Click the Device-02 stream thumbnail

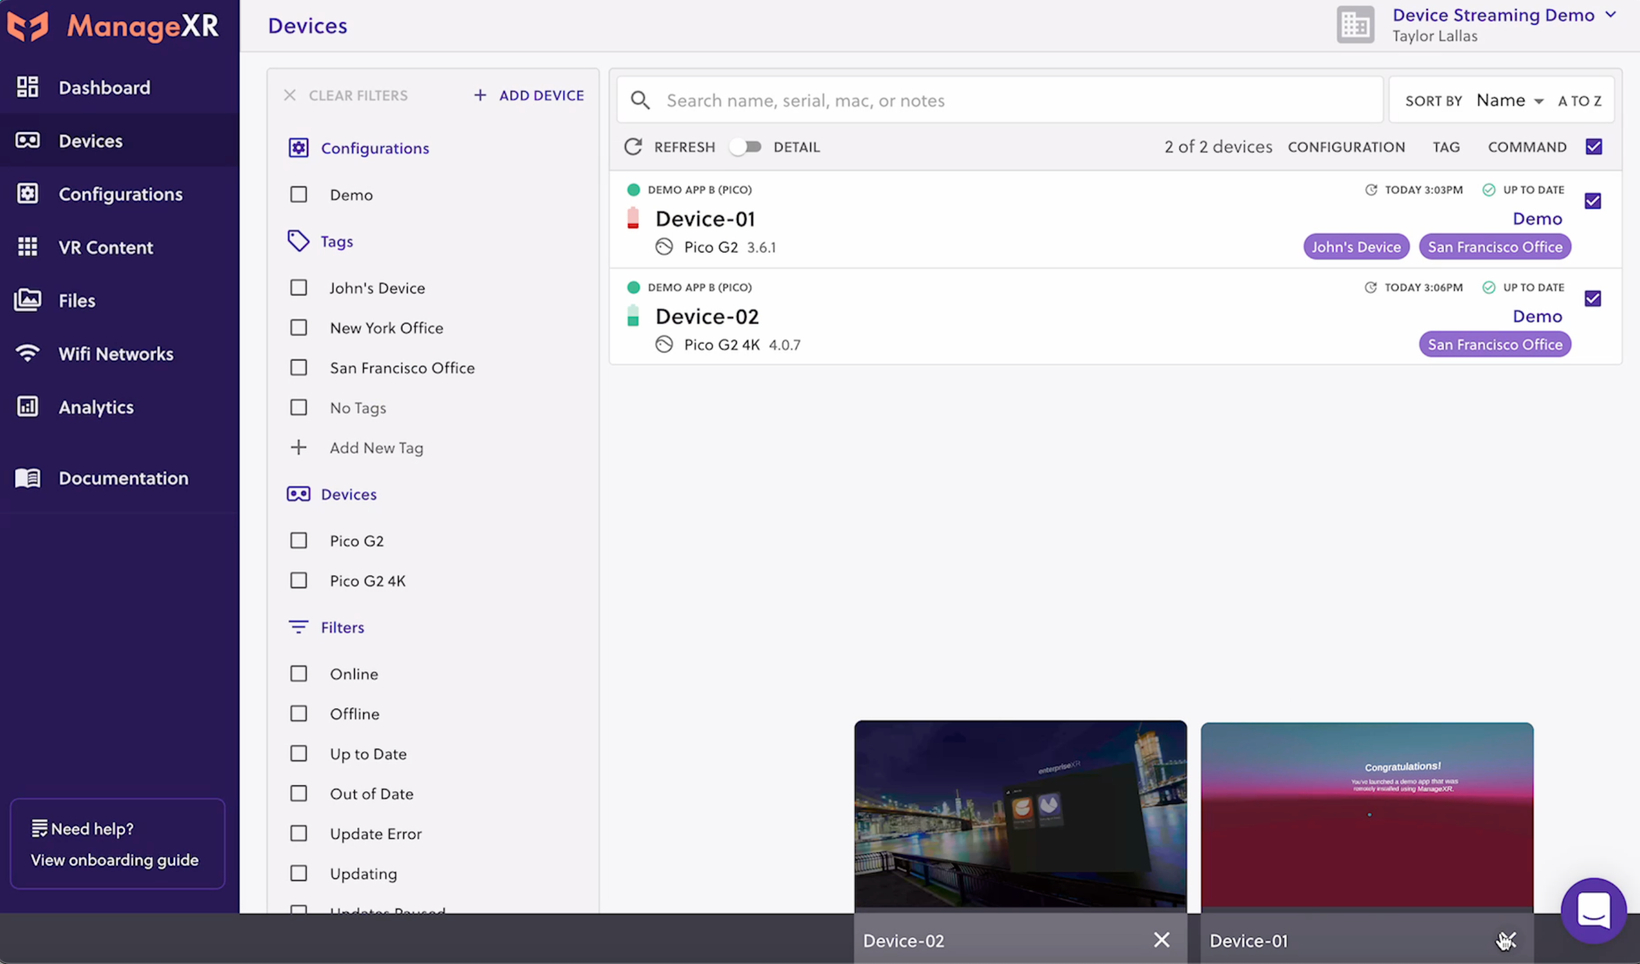(1020, 814)
